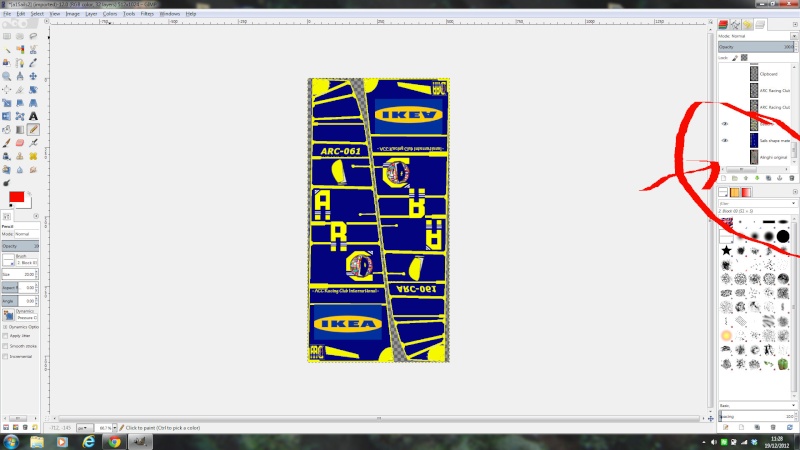800x450 pixels.
Task: Open the Pencil tool Mode dropdown
Action: pyautogui.click(x=26, y=234)
